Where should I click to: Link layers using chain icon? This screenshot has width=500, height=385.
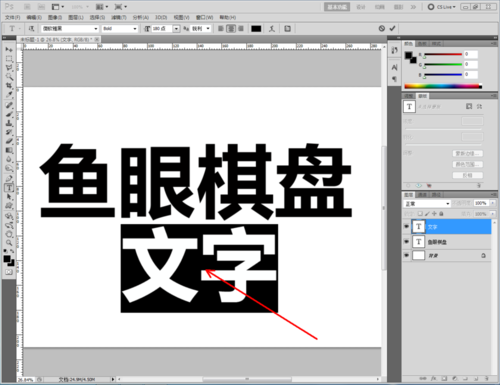click(x=423, y=379)
